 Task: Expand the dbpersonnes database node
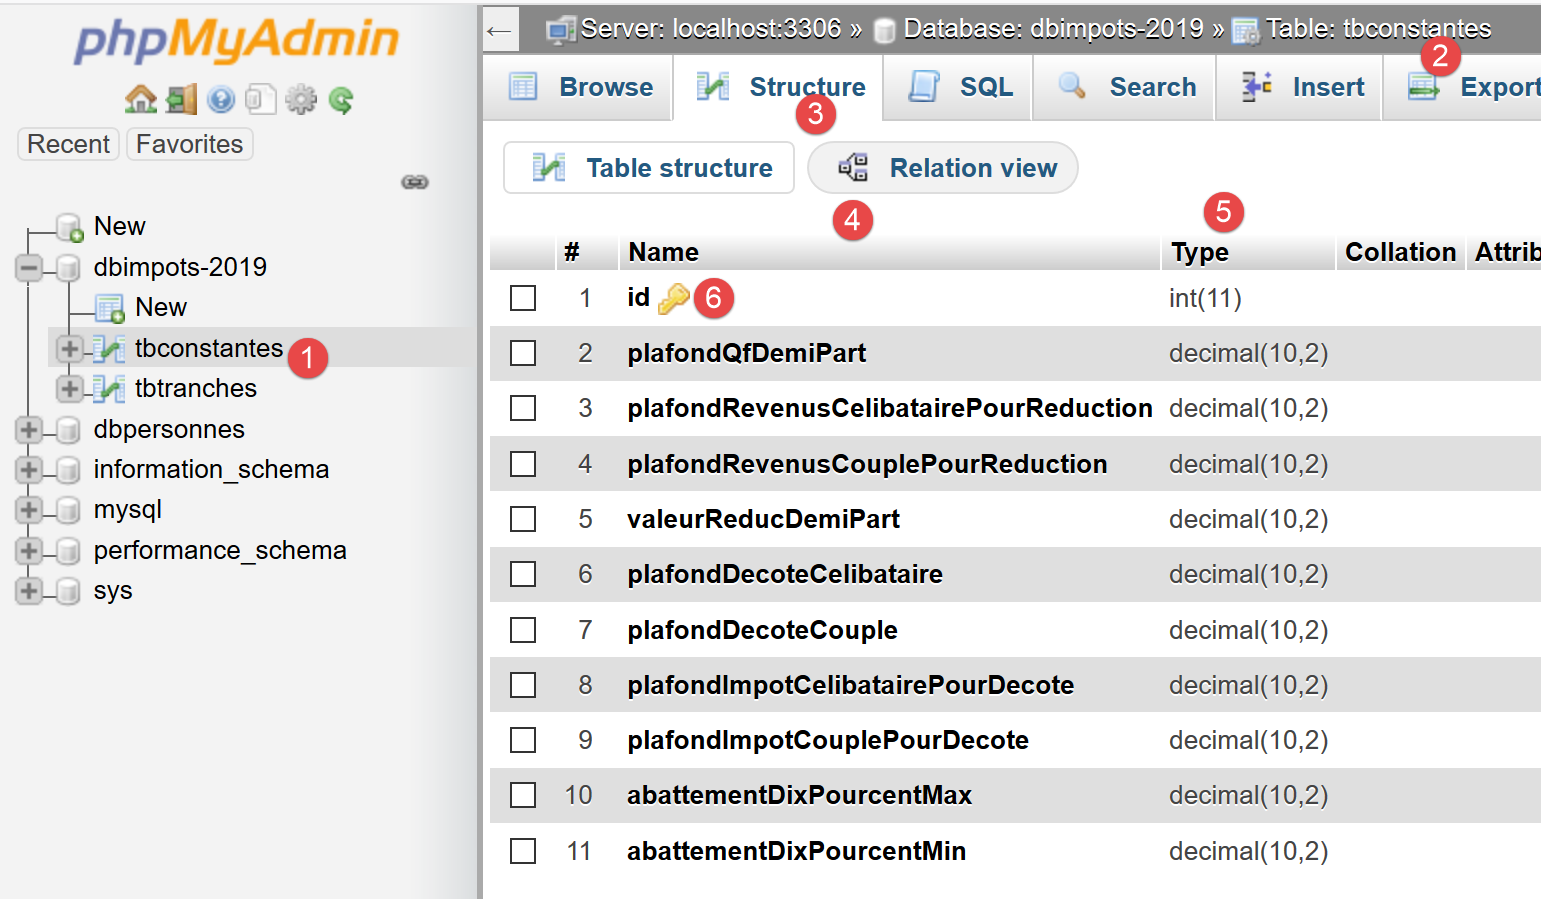[29, 430]
